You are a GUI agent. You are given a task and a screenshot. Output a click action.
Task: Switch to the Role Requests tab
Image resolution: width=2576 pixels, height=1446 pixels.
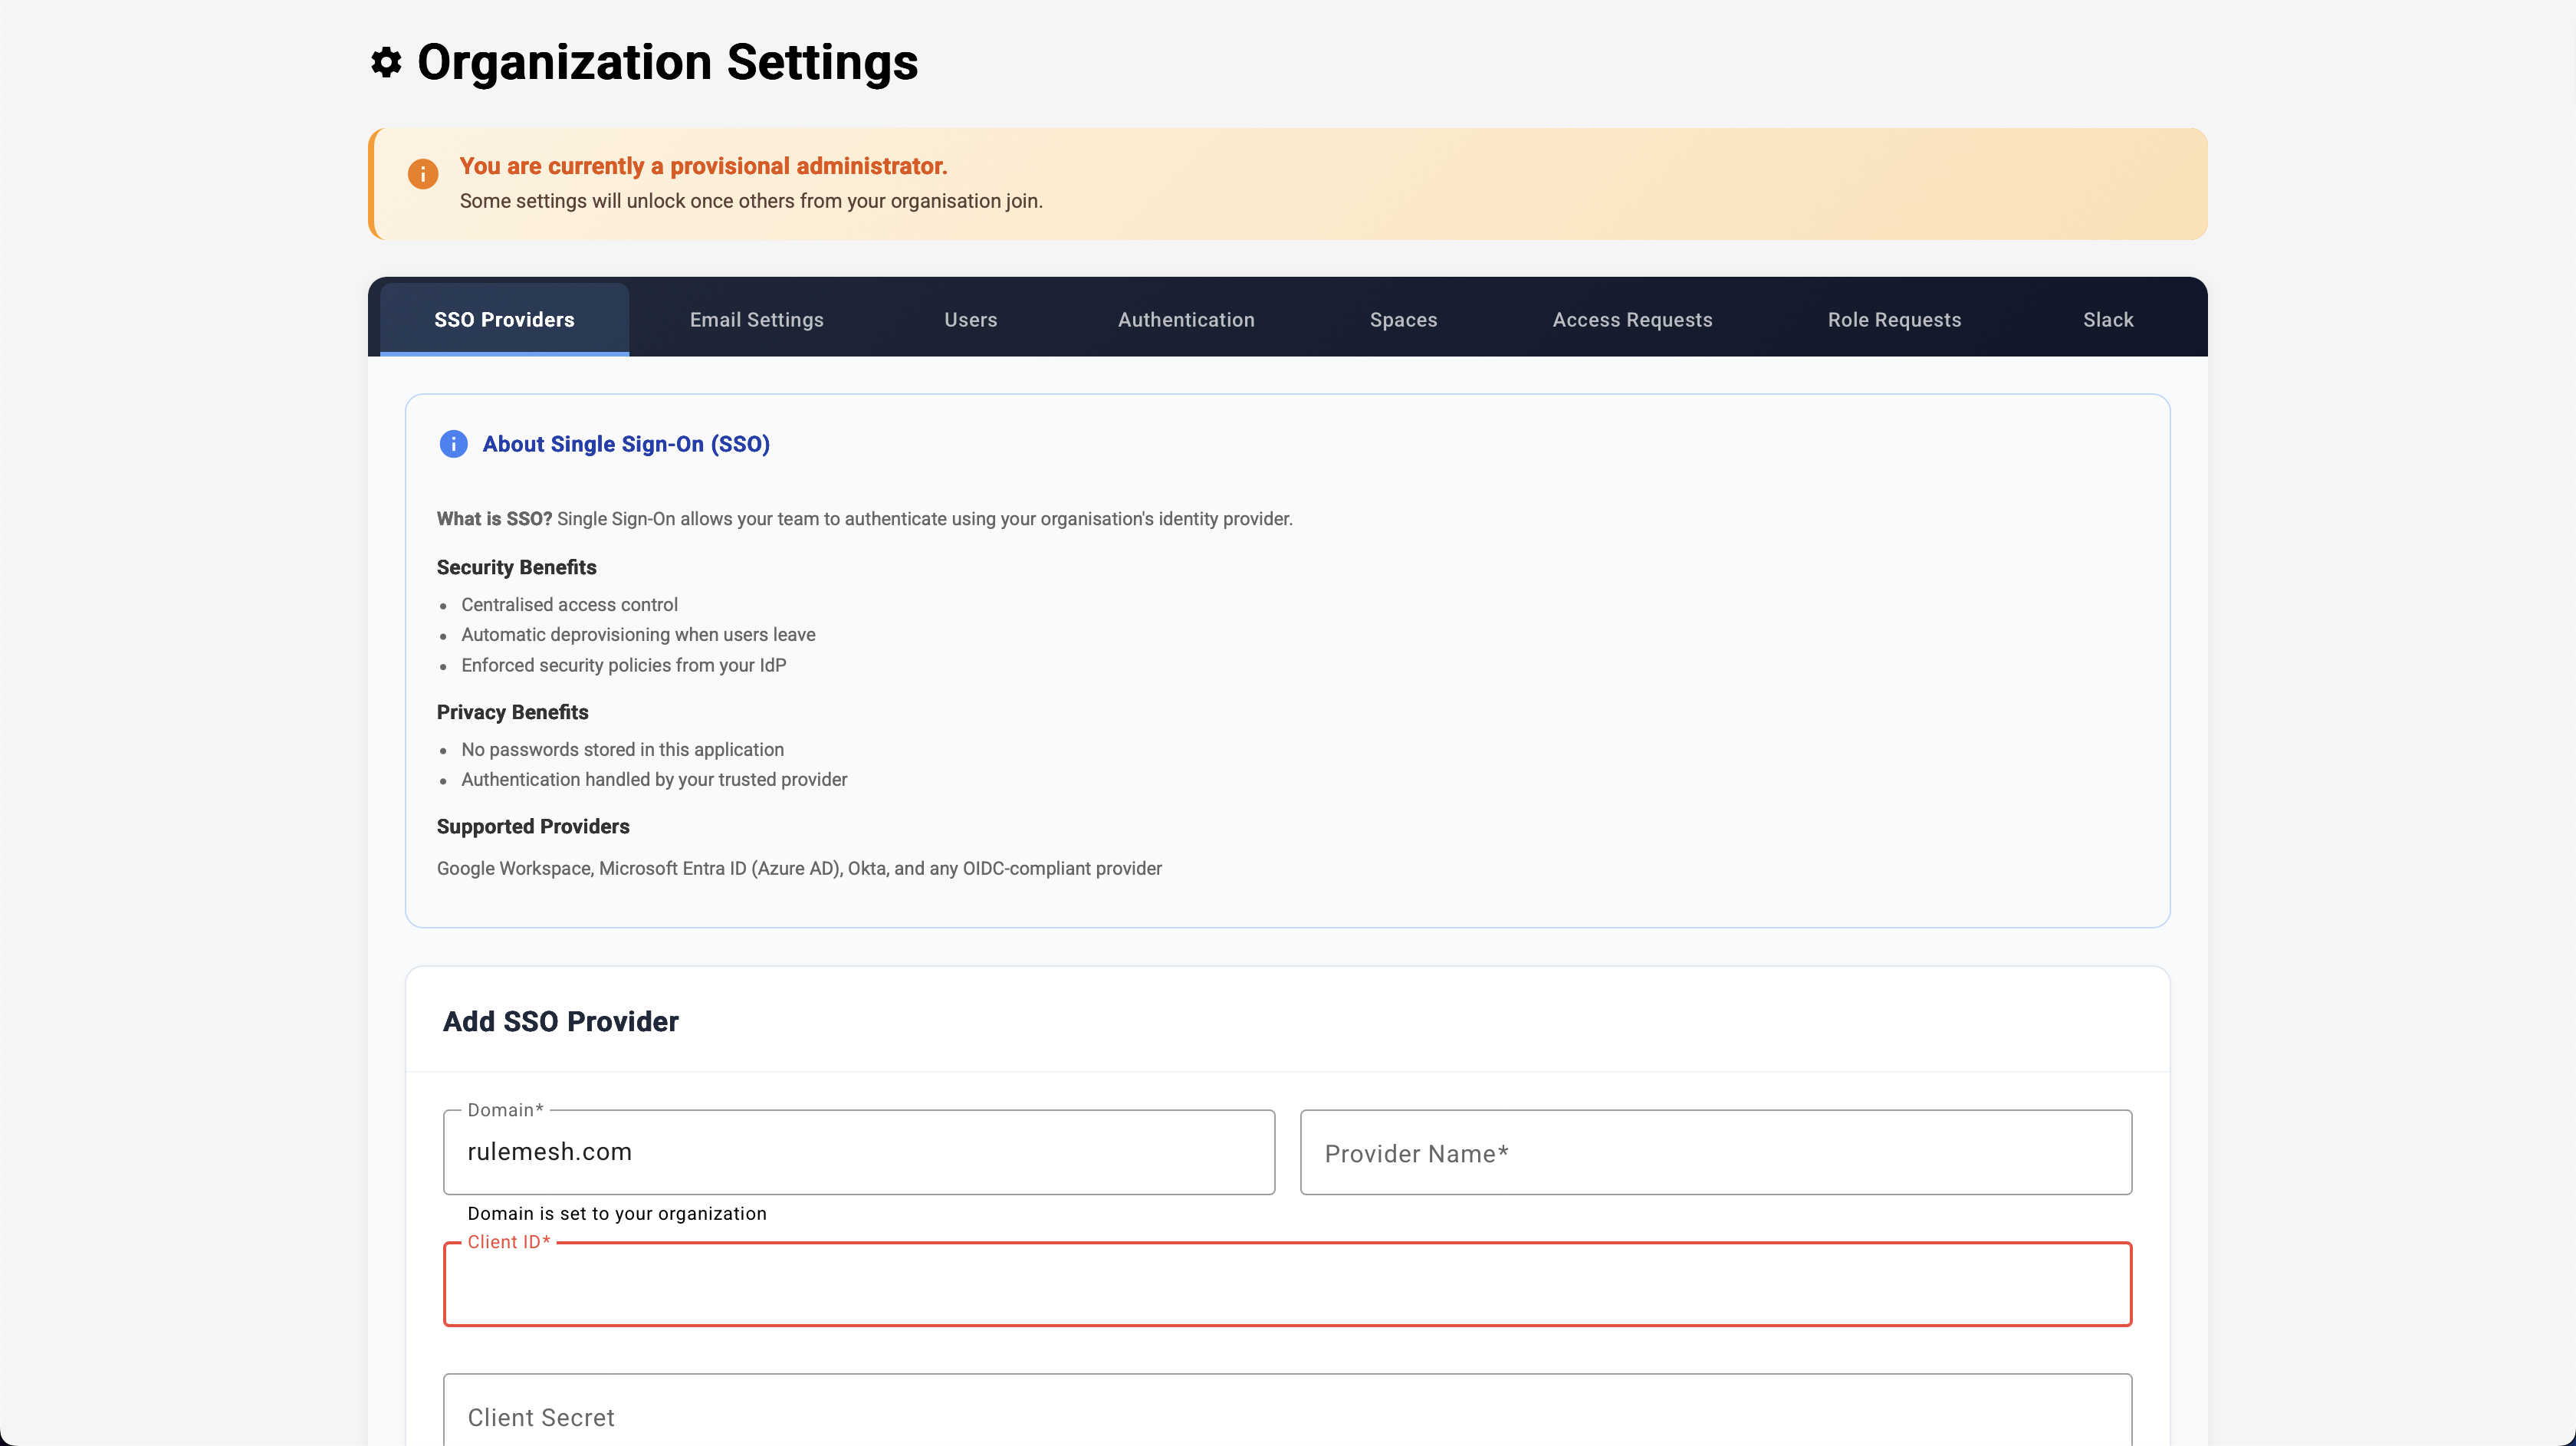click(1894, 319)
